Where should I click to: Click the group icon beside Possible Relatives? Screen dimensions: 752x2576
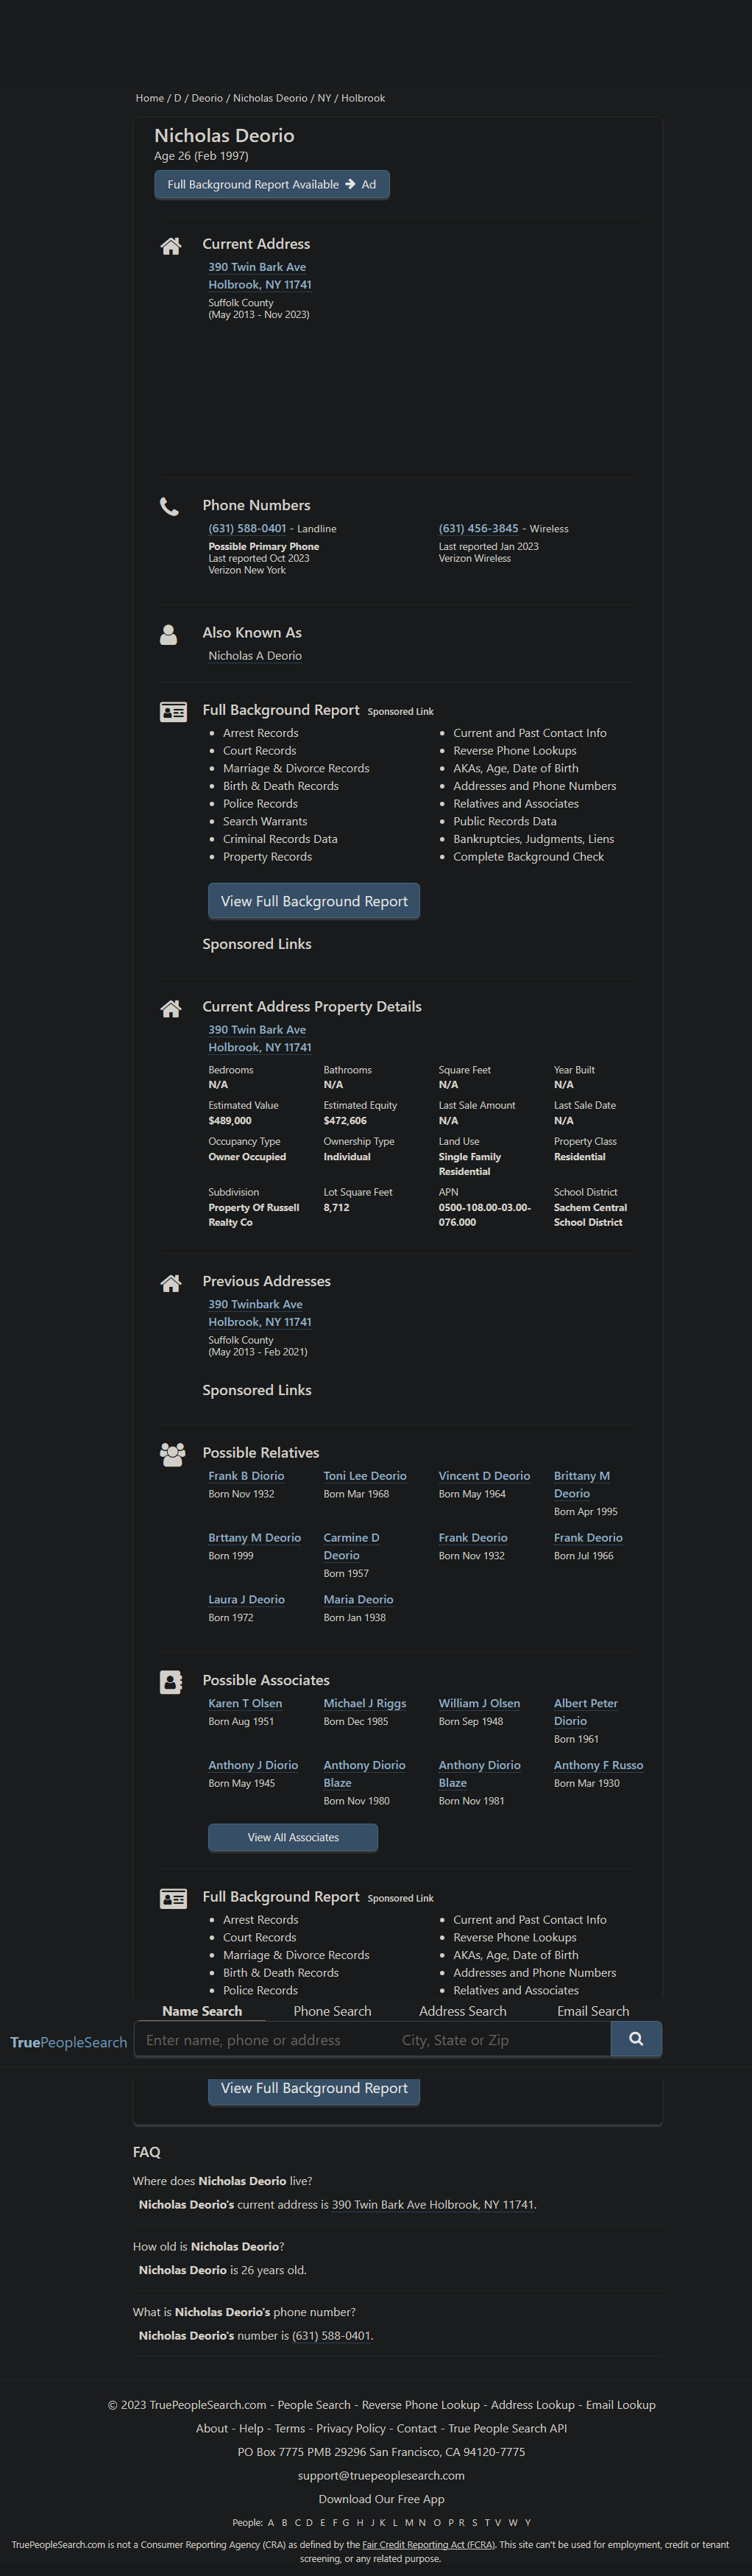(173, 1454)
